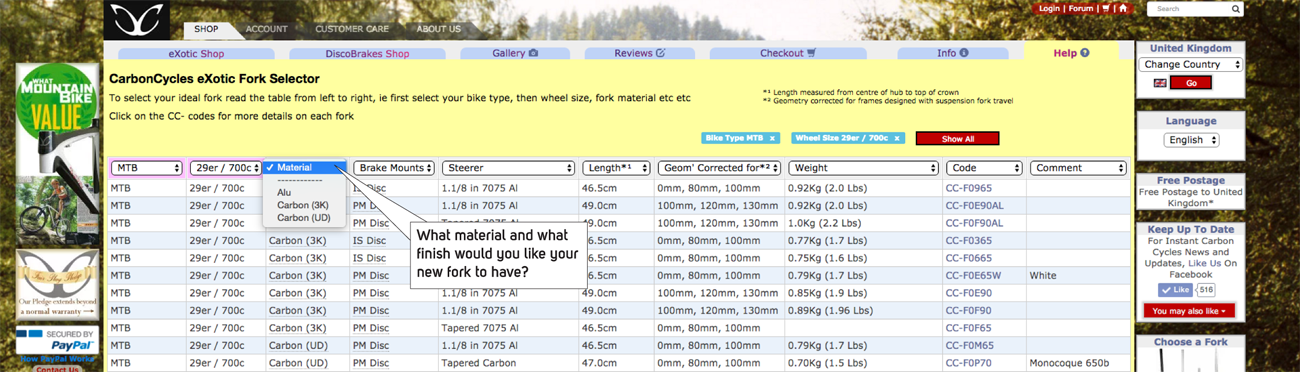The width and height of the screenshot is (1300, 372).
Task: Click the CarbonCycles butterfly logo
Action: [x=137, y=20]
